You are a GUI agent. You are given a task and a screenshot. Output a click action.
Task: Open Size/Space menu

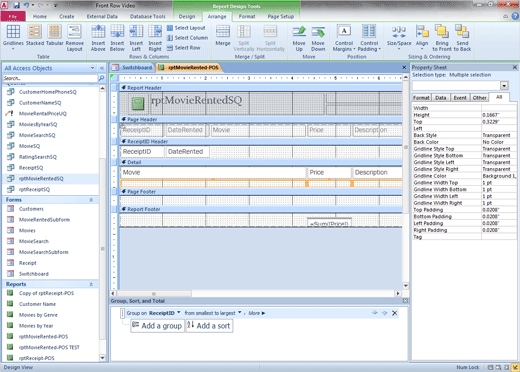(x=399, y=38)
